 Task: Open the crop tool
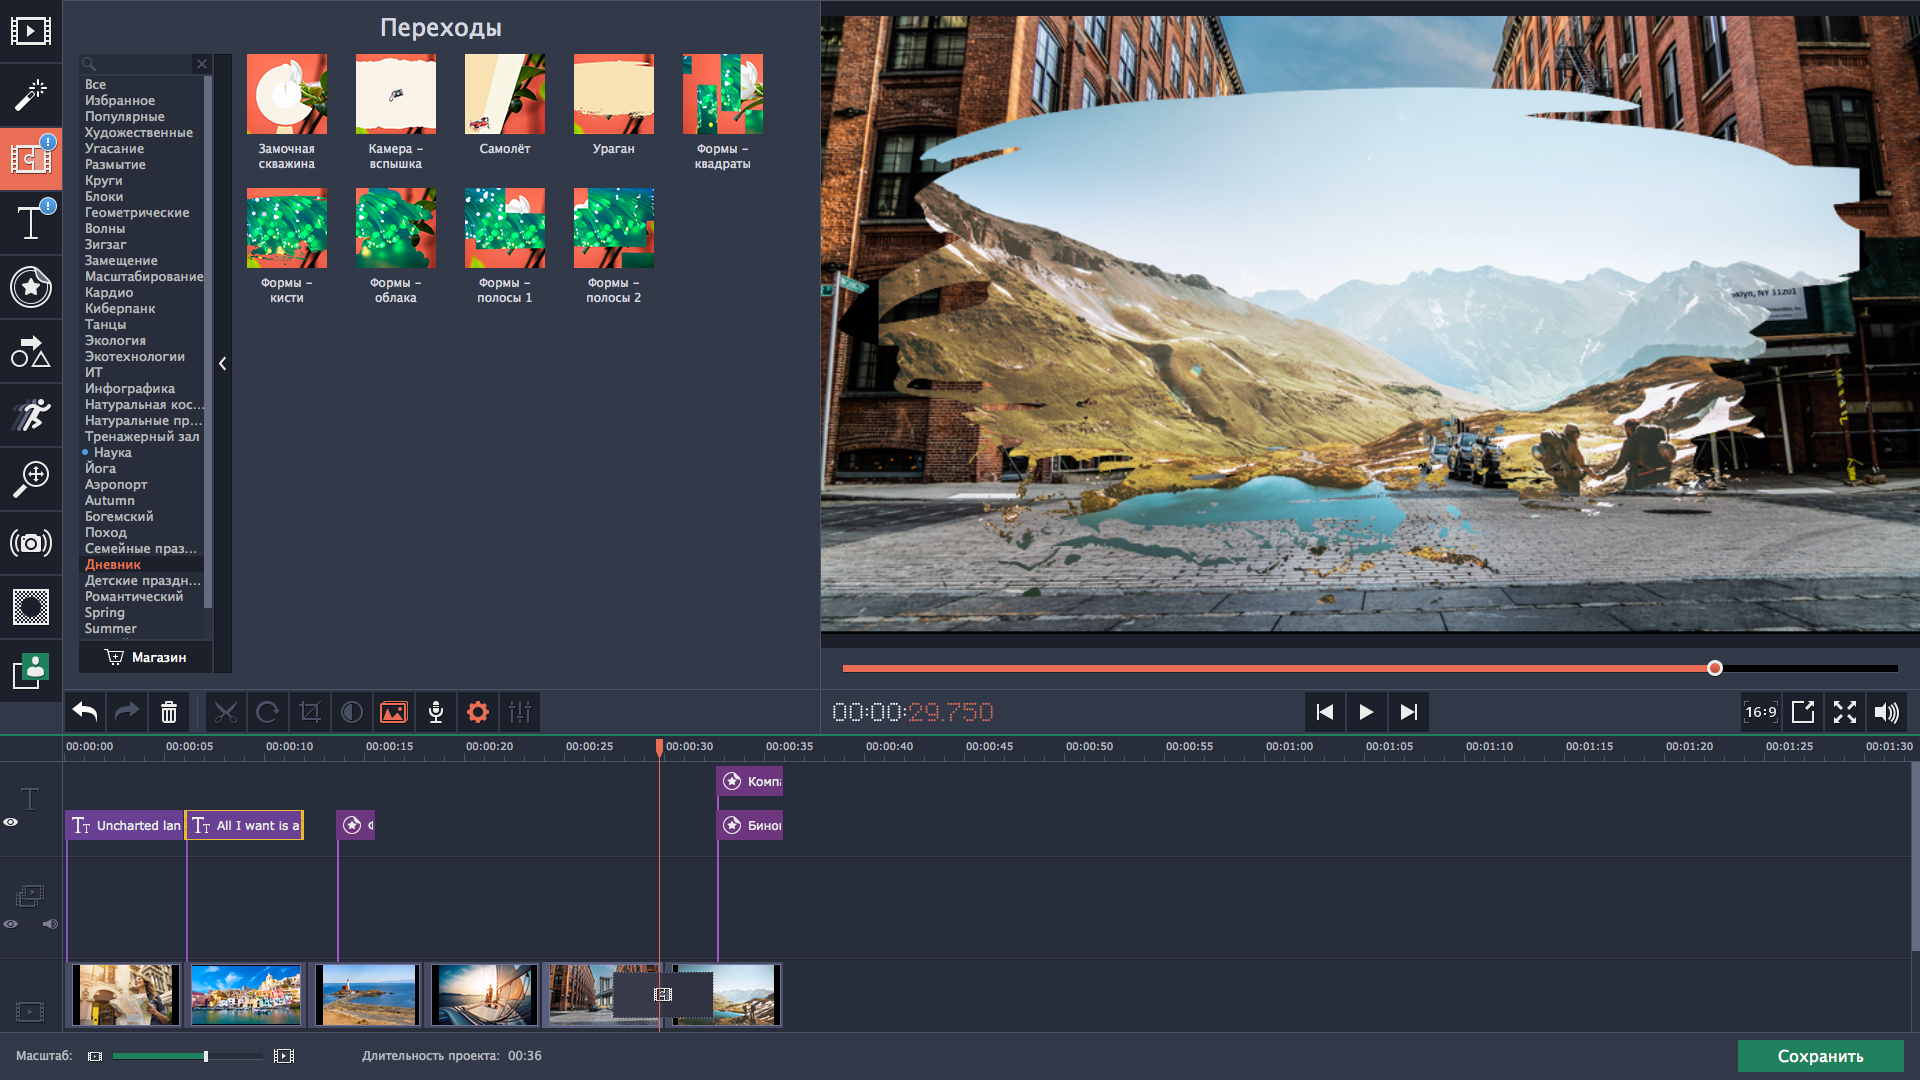[x=310, y=712]
